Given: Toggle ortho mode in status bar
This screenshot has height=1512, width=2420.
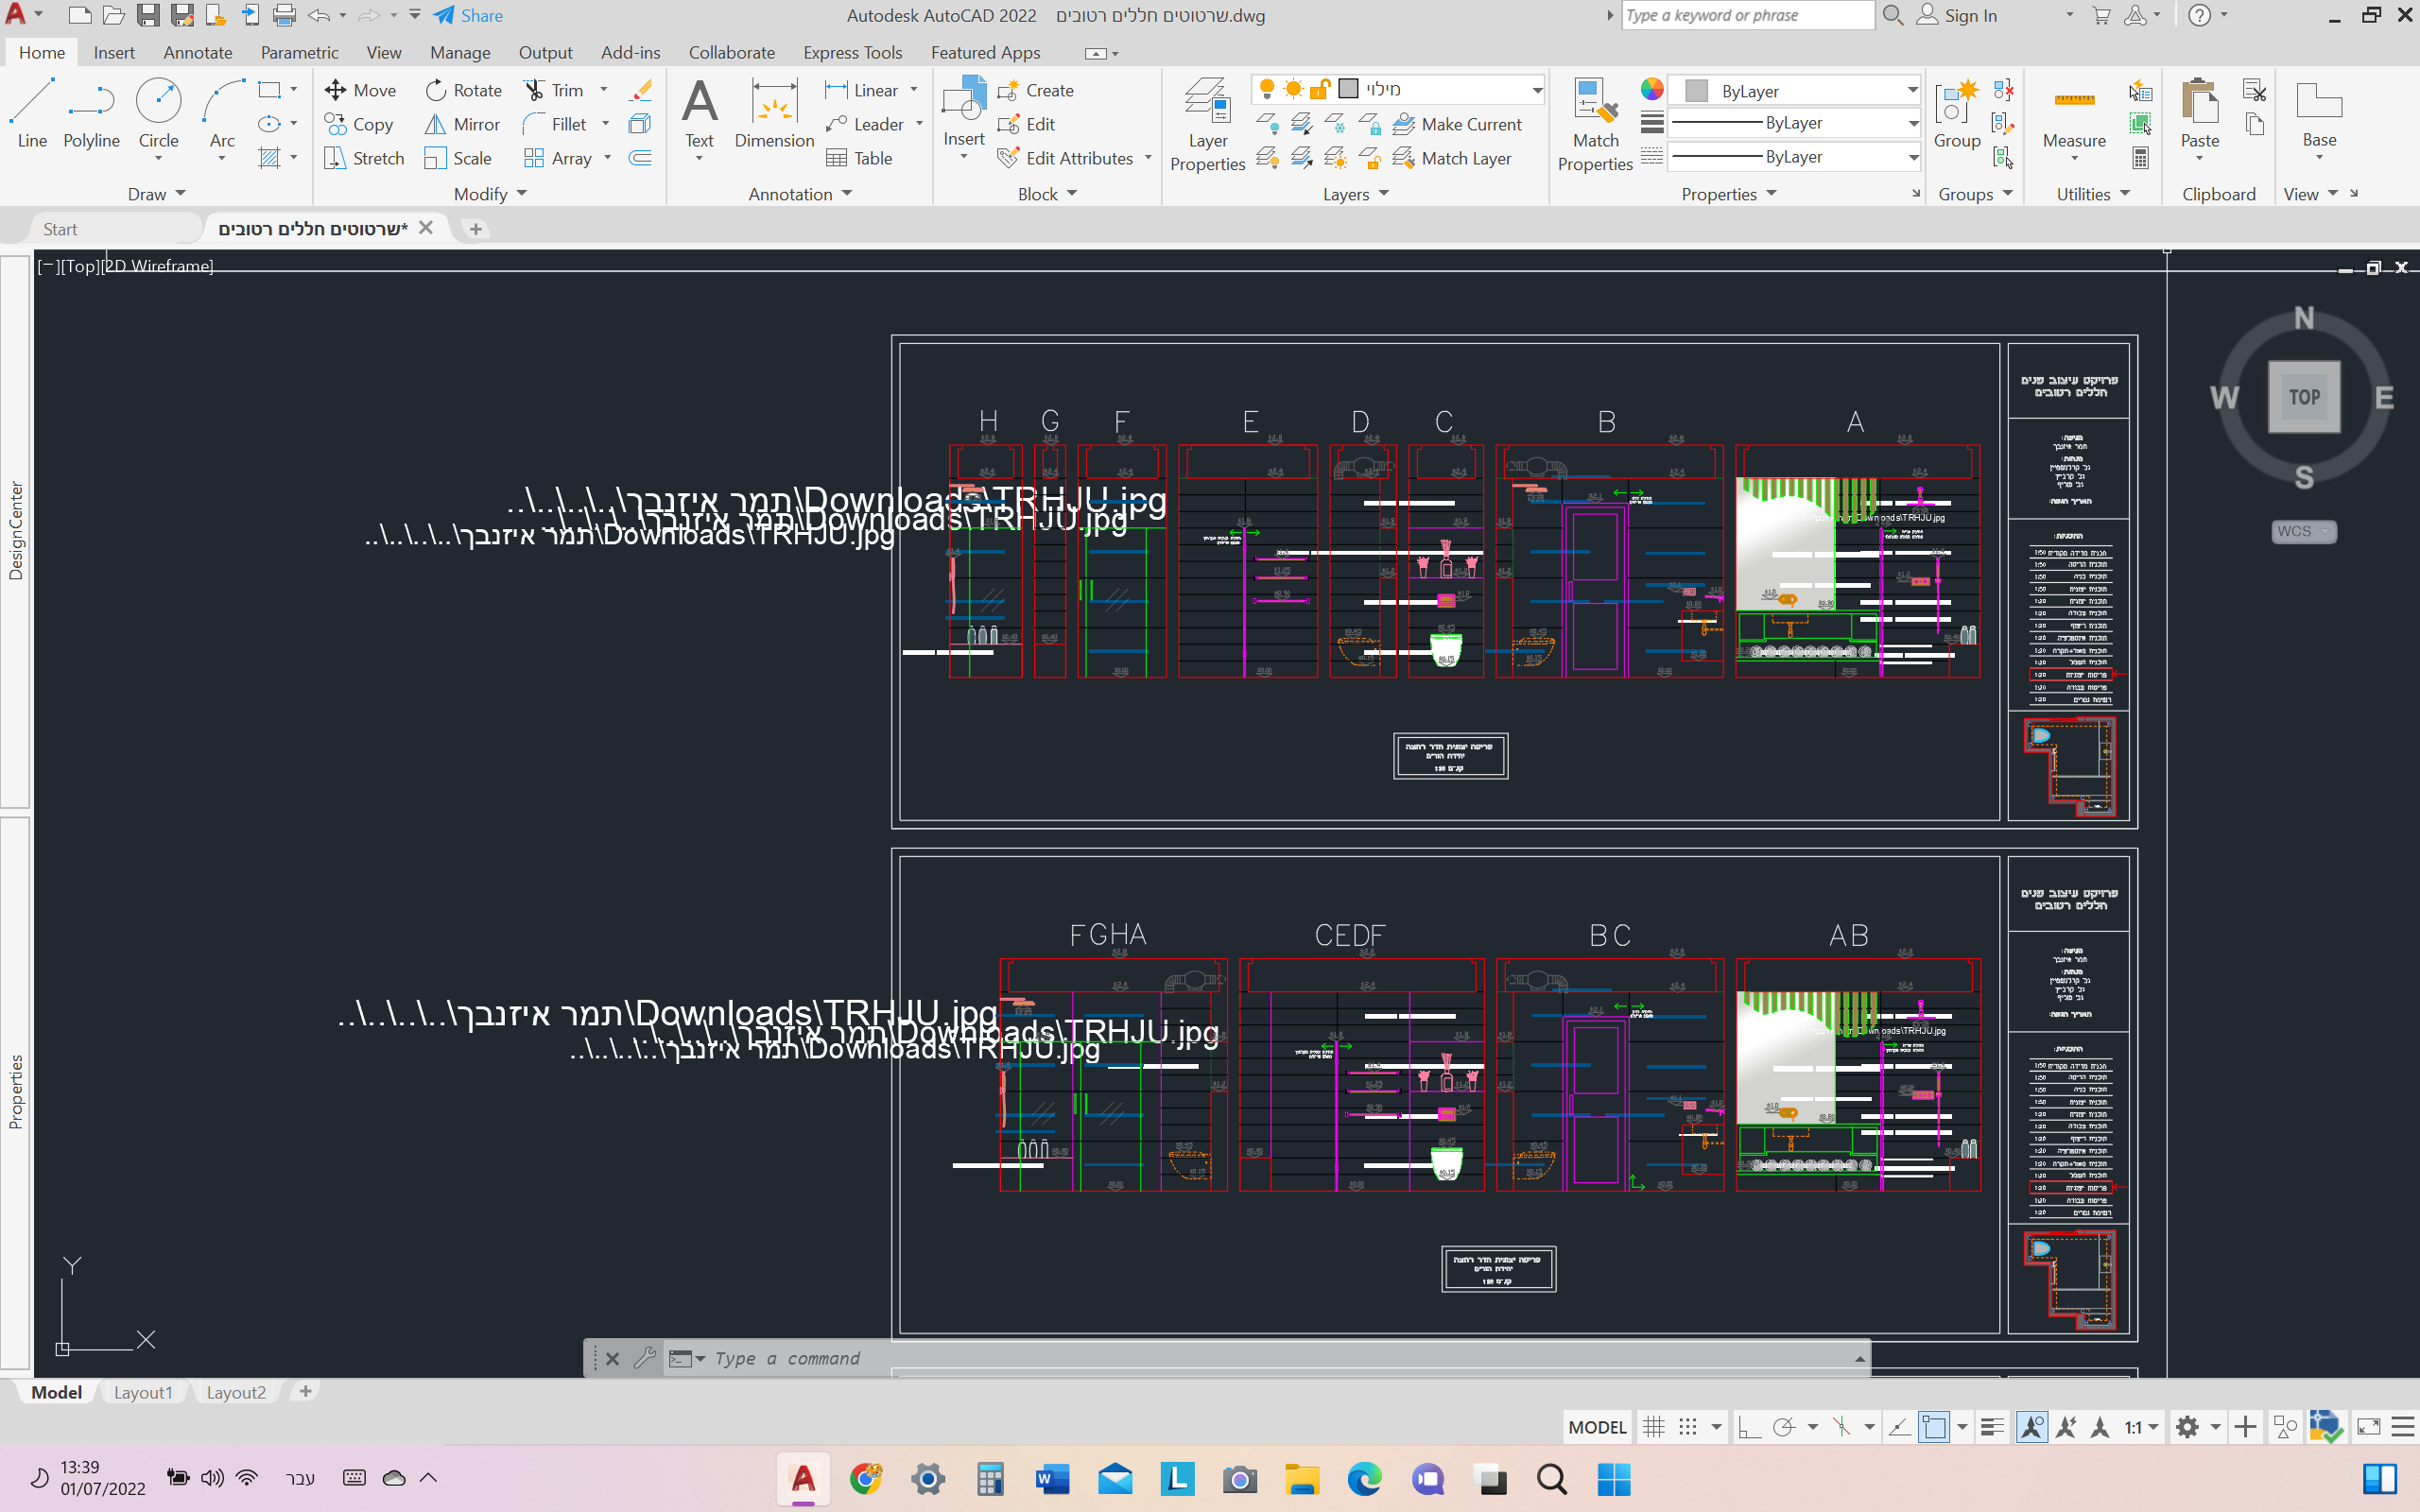Looking at the screenshot, I should click(1749, 1427).
